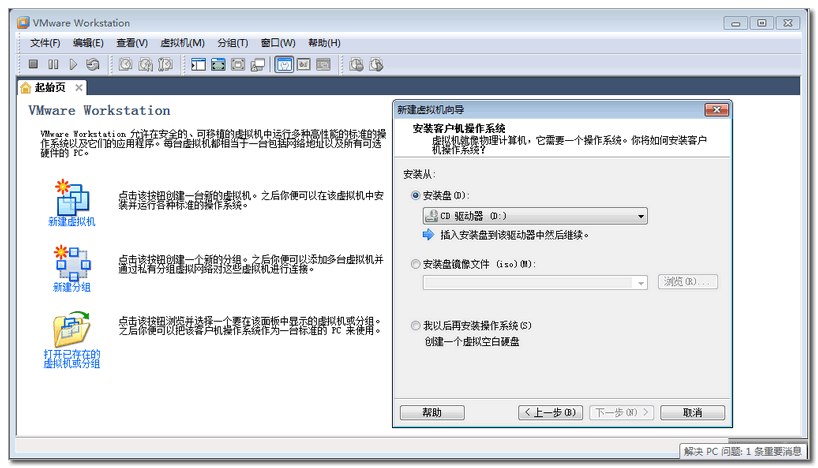
Task: Click the Full Screen toolbar icon
Action: pyautogui.click(x=238, y=65)
